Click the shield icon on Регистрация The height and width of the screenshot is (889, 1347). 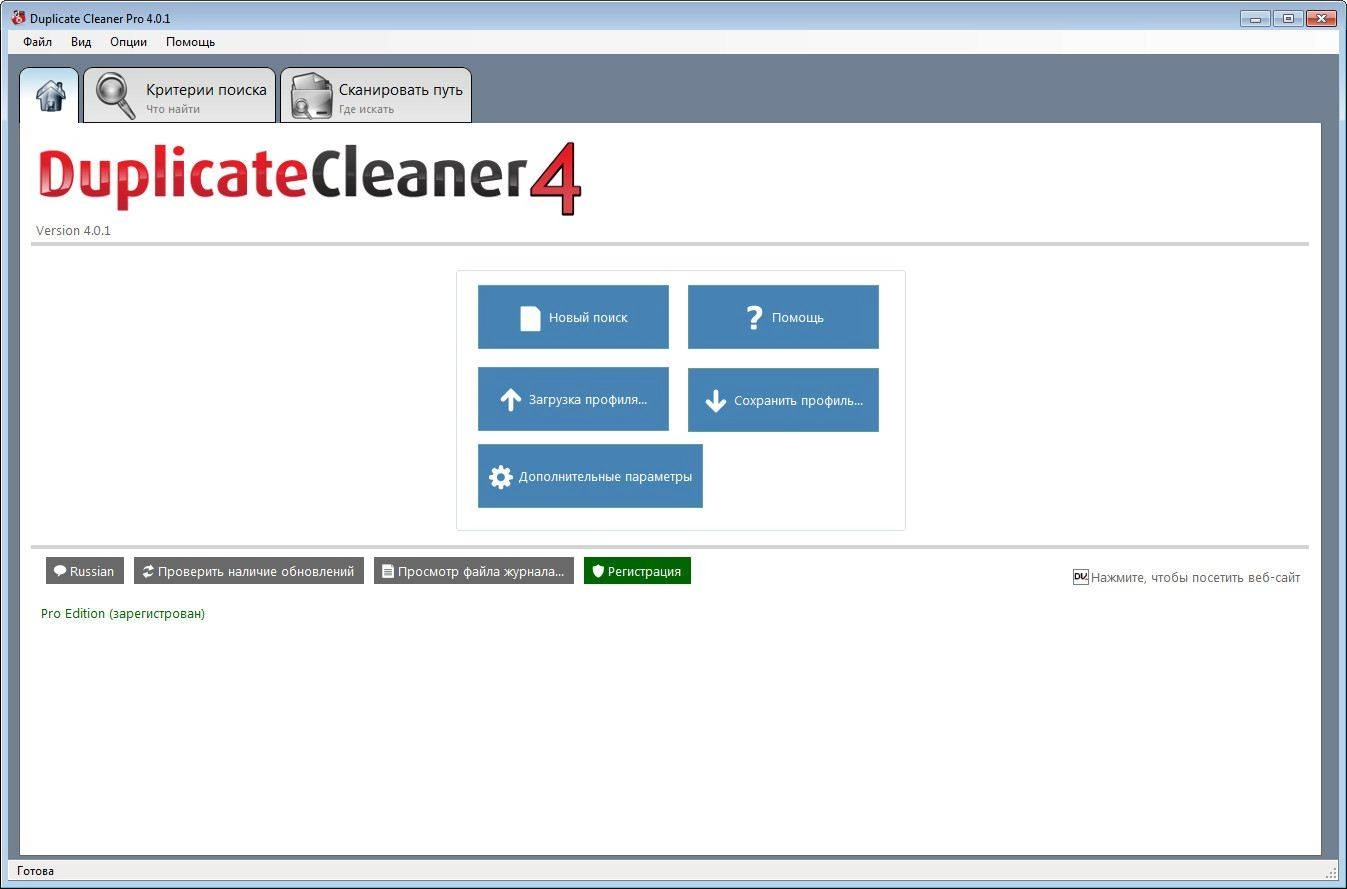[598, 571]
